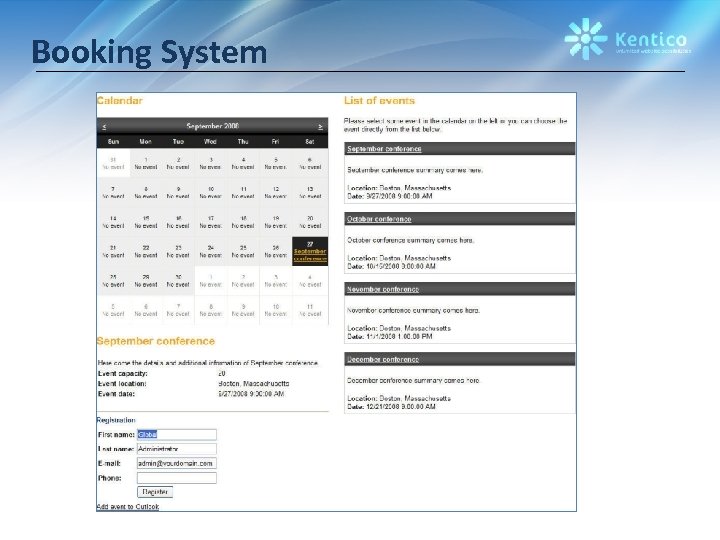The height and width of the screenshot is (540, 720).
Task: Click Add event to Outlook link
Action: pos(128,506)
